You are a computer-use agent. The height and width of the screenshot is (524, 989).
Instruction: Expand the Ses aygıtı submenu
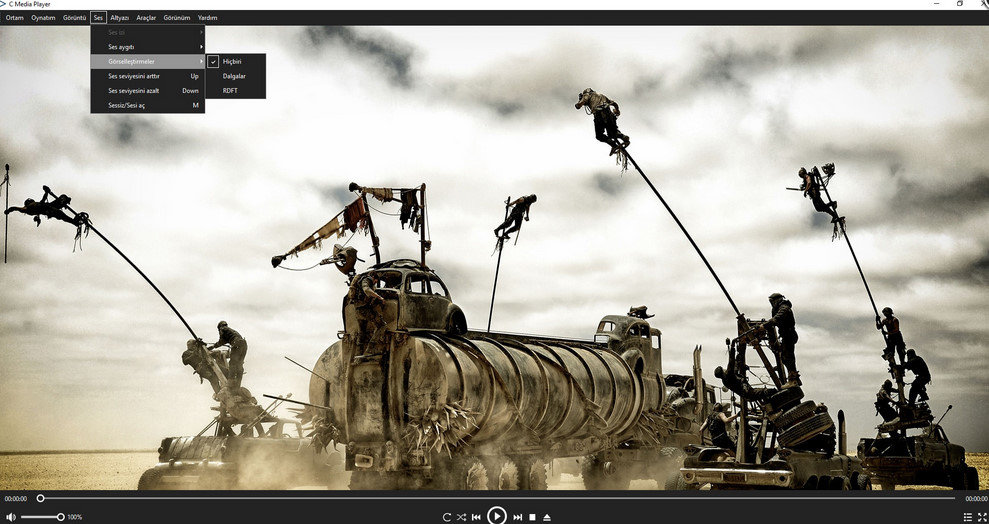pos(148,47)
